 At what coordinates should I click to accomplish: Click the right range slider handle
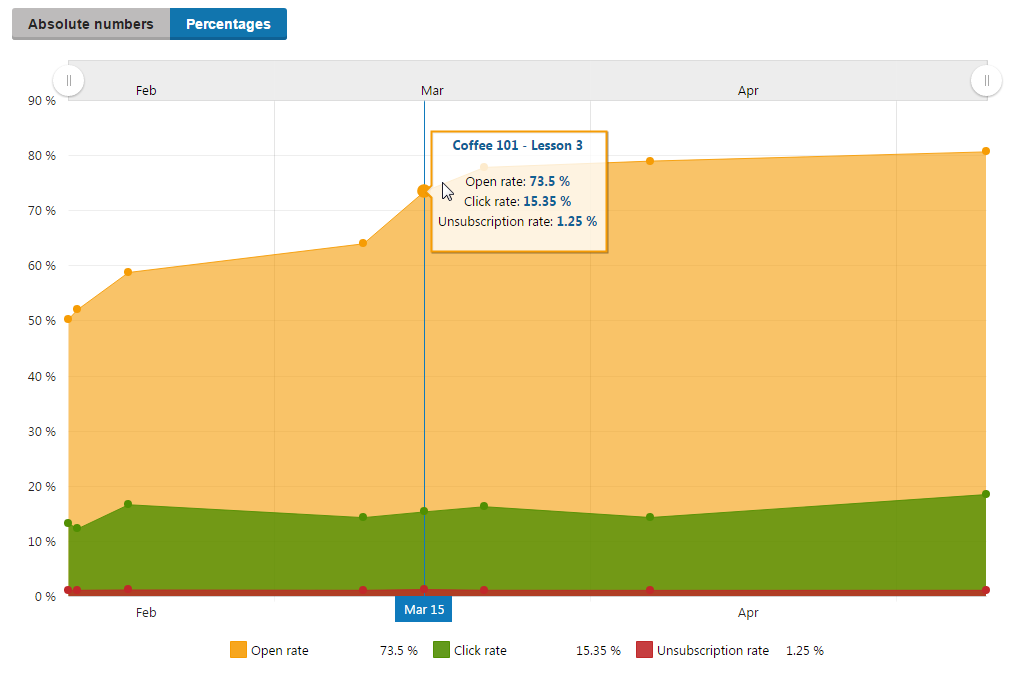coord(986,80)
